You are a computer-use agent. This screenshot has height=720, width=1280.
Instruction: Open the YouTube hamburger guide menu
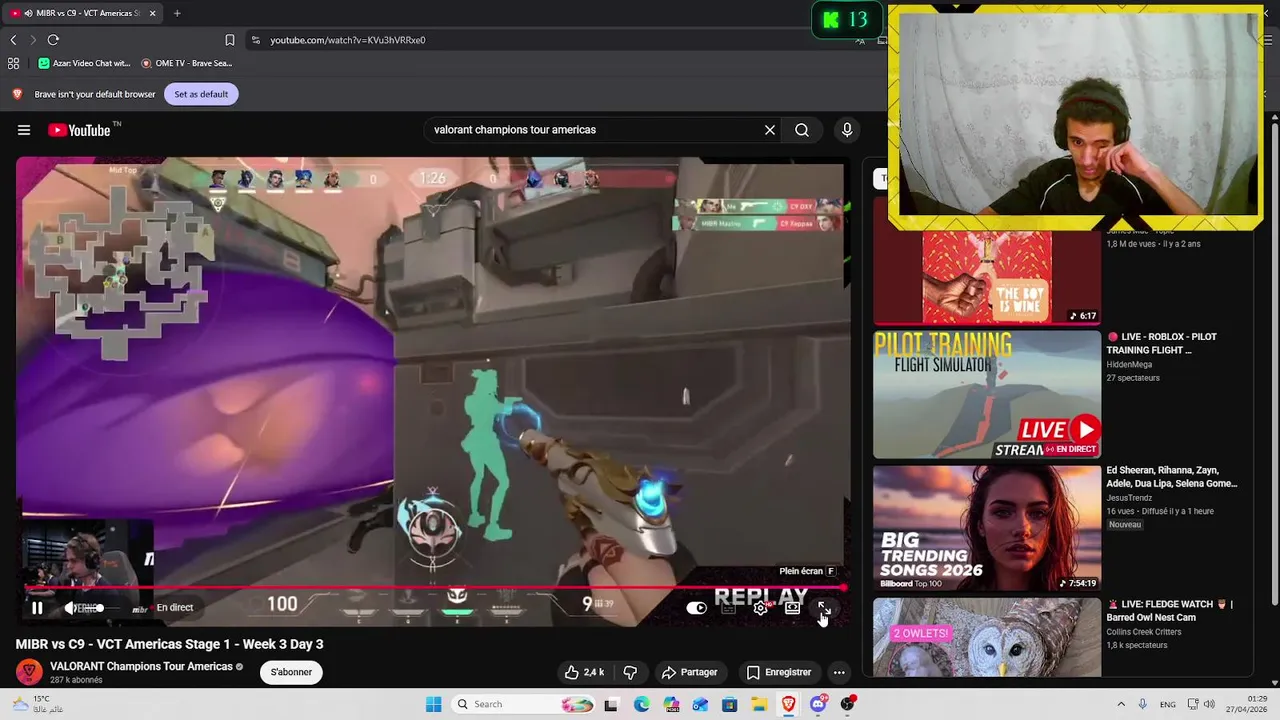[24, 130]
